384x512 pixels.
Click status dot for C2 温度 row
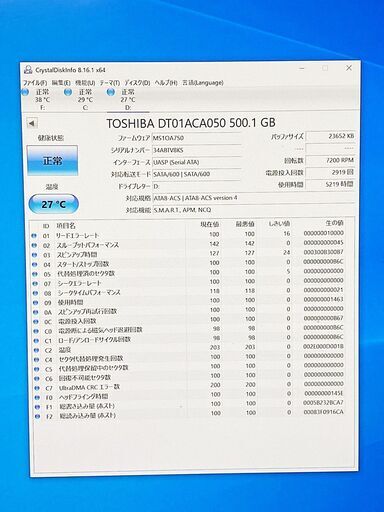[x=36, y=350]
